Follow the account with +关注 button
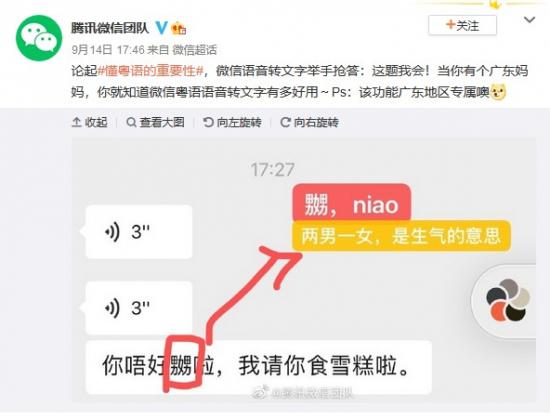This screenshot has height=419, width=550. (x=462, y=25)
